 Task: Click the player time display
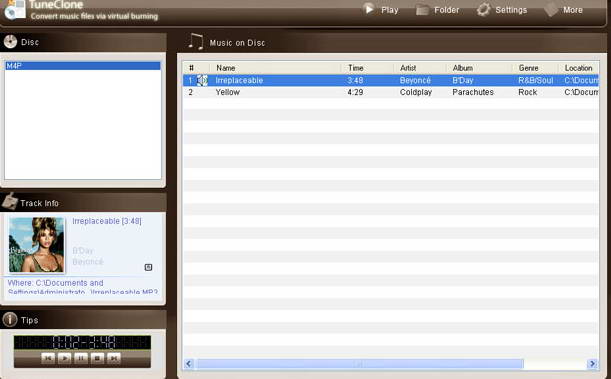coord(82,342)
